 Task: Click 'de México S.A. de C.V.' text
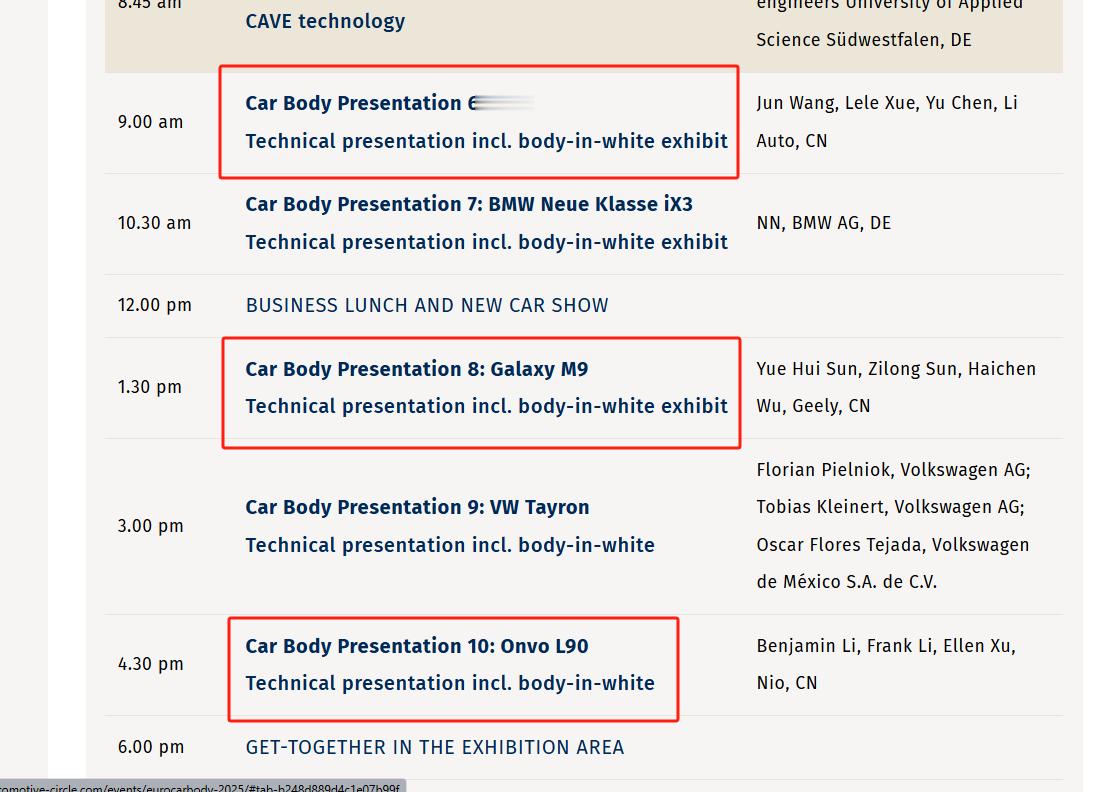point(847,582)
